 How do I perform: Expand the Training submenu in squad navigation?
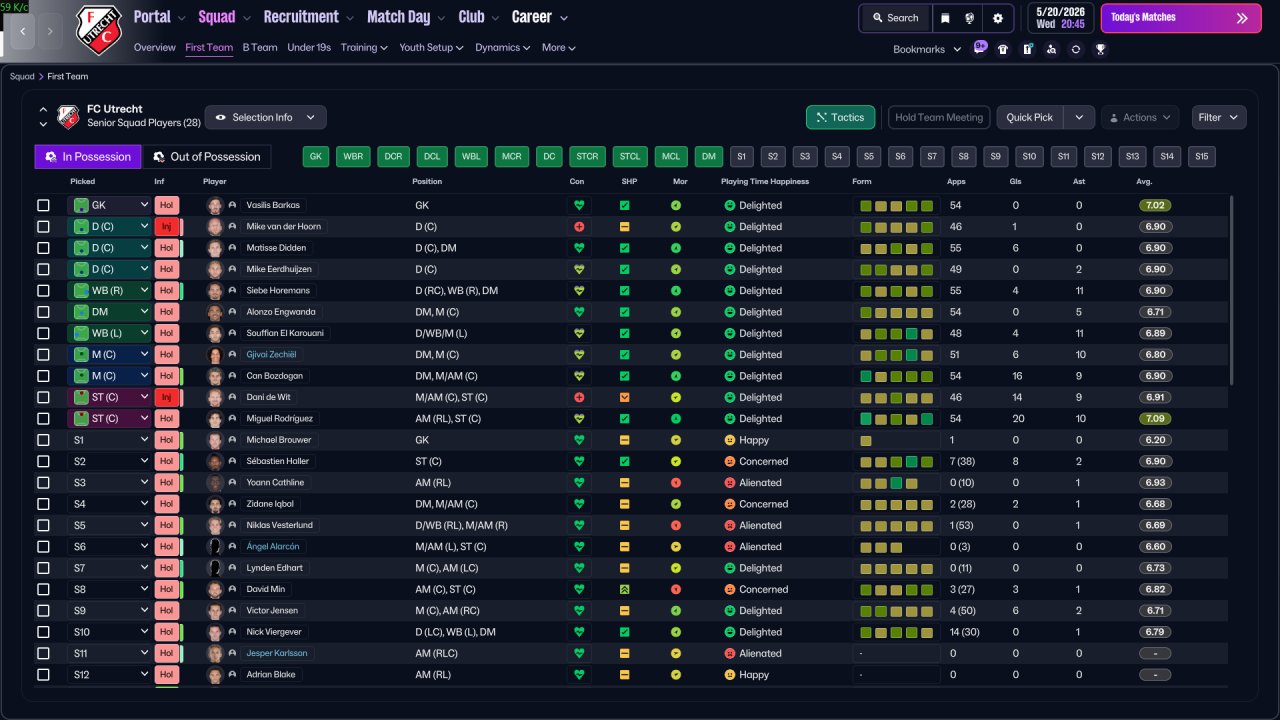[364, 48]
